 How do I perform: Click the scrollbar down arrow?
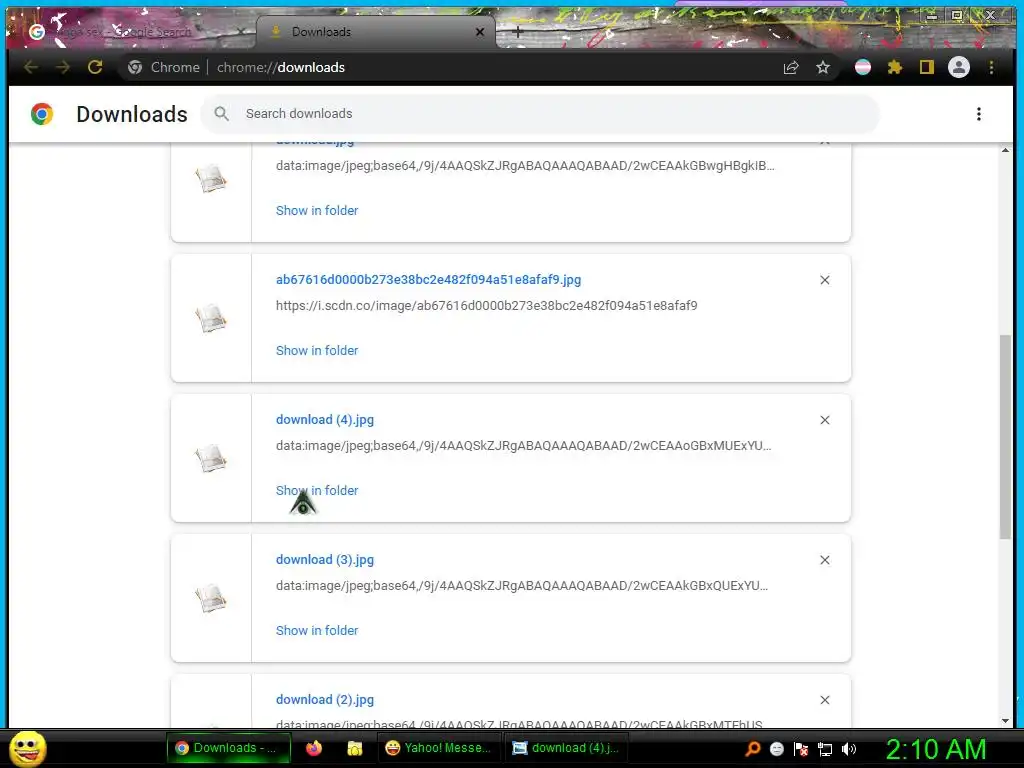[x=1005, y=721]
